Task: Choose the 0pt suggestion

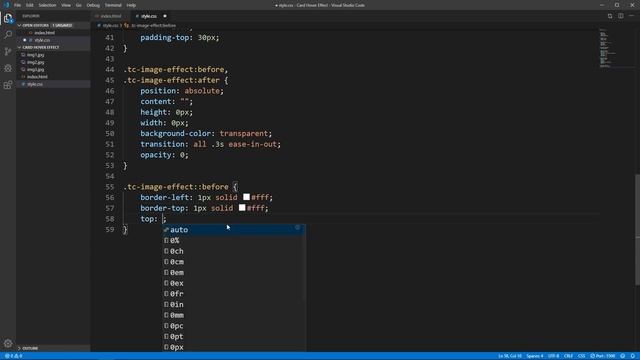Action: [x=234, y=336]
